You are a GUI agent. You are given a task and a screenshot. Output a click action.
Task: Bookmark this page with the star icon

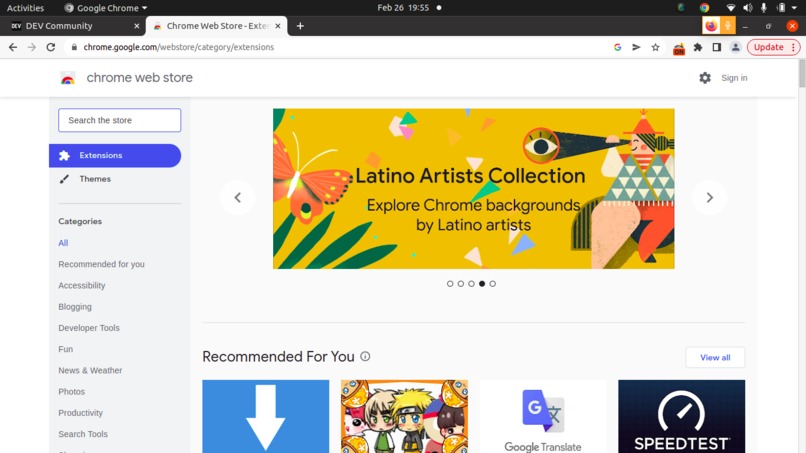(x=655, y=47)
